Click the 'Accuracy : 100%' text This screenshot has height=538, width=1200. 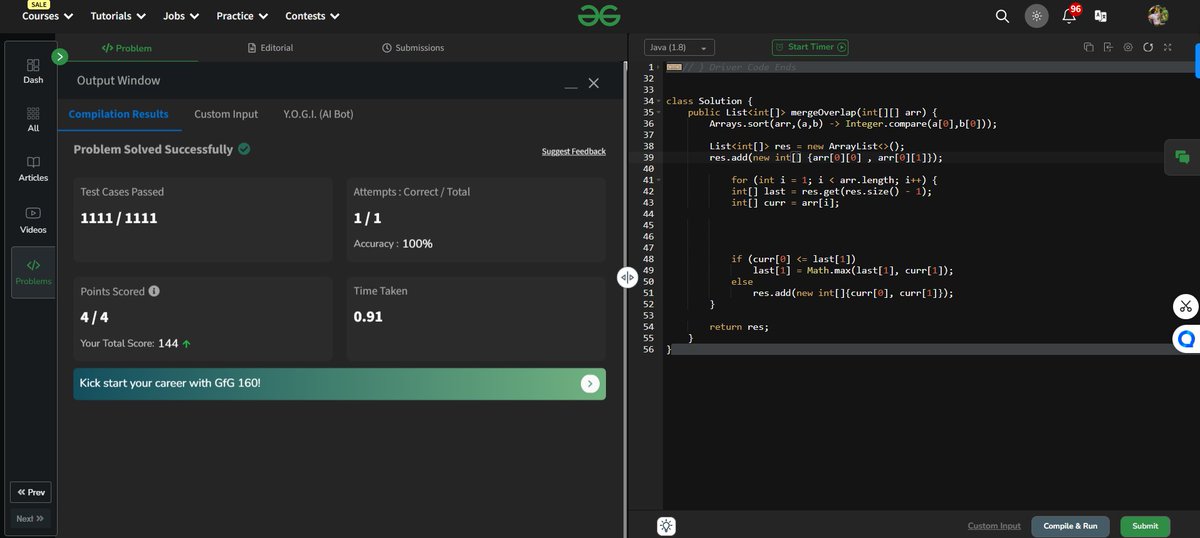point(393,244)
